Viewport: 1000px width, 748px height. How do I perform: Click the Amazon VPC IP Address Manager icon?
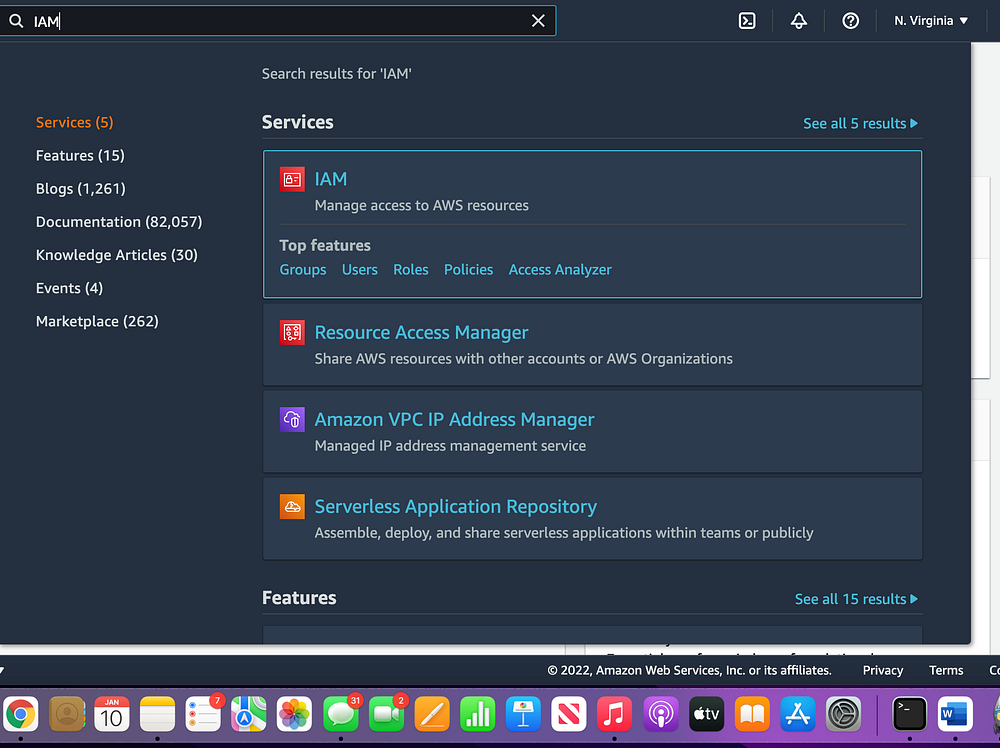point(291,419)
